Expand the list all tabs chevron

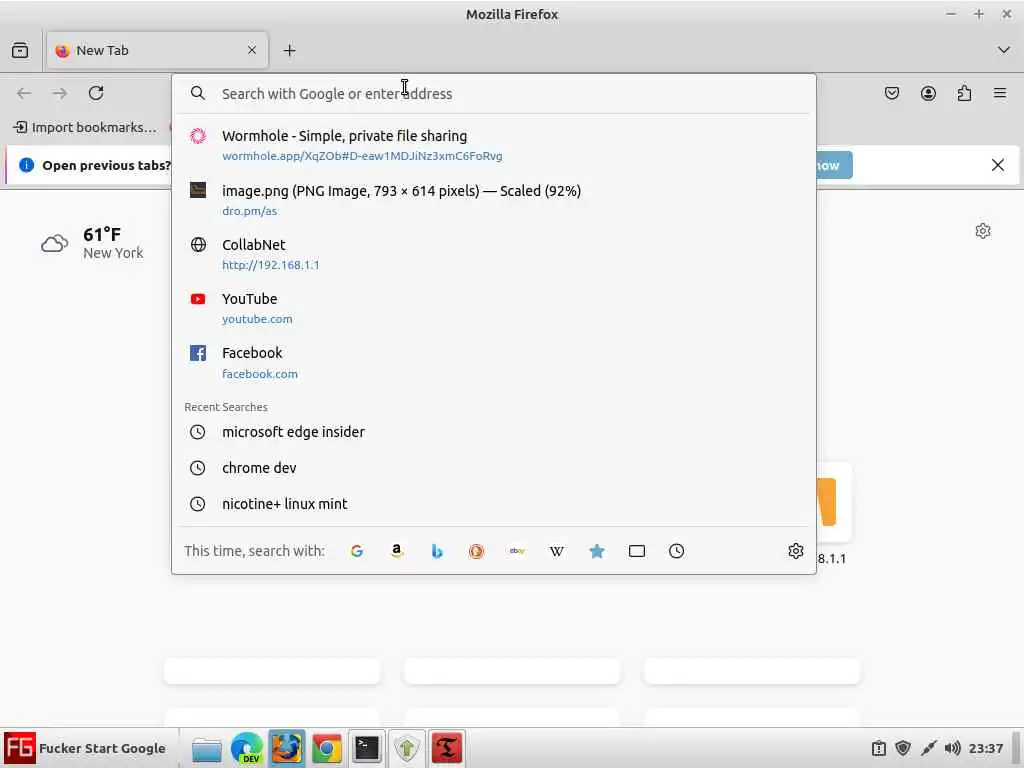1004,50
